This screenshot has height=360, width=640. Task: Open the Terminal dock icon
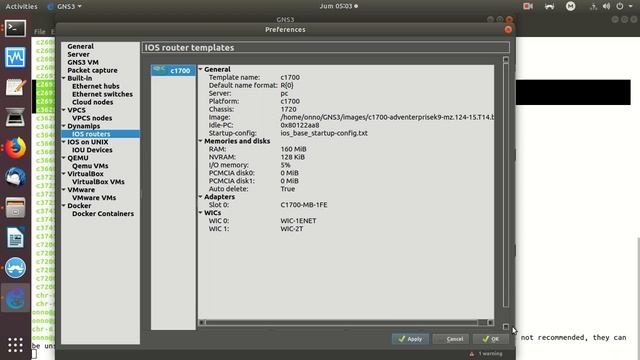[x=15, y=29]
